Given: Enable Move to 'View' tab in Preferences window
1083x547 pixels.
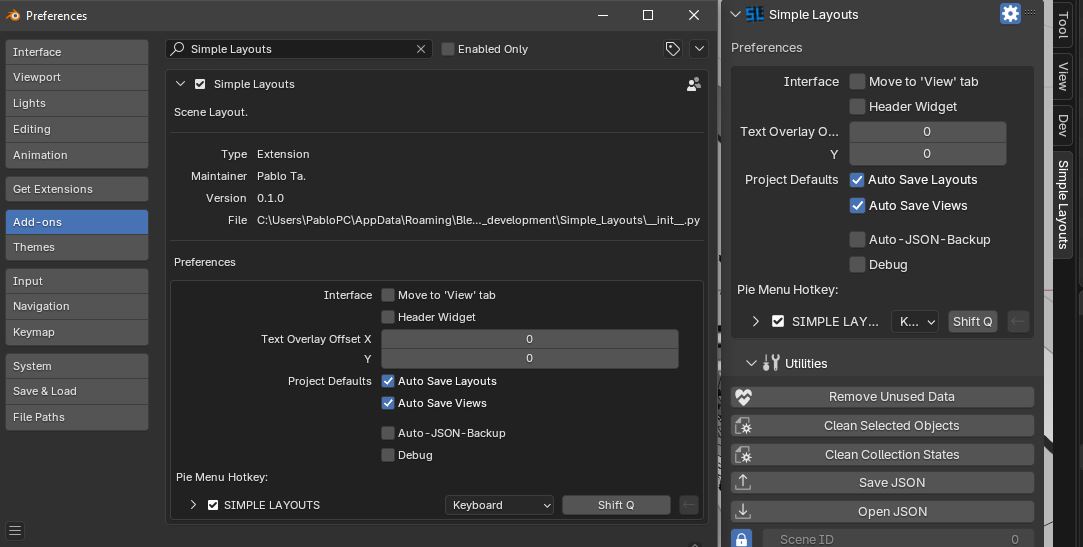Looking at the screenshot, I should pyautogui.click(x=388, y=295).
